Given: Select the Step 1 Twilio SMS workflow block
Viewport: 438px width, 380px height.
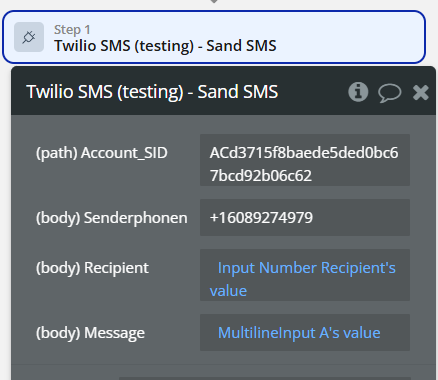Looking at the screenshot, I should point(214,37).
